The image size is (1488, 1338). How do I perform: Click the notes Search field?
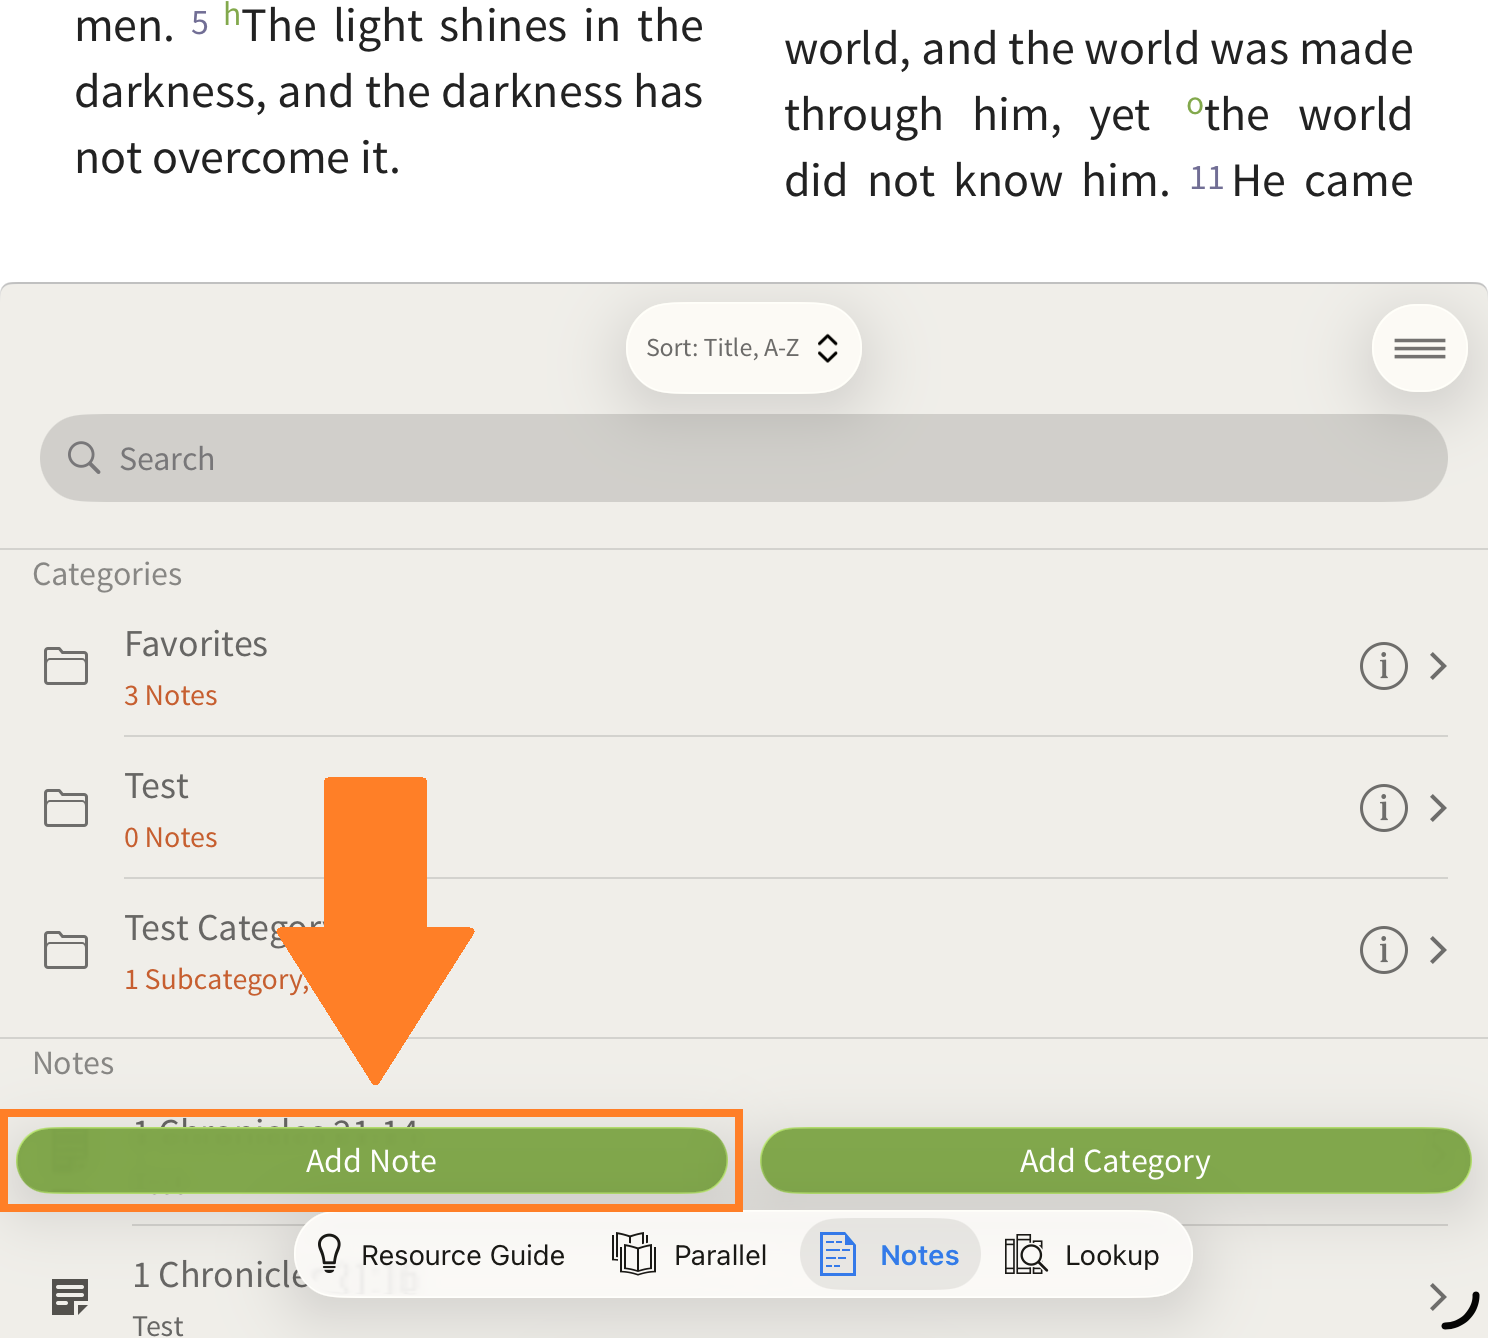point(743,459)
